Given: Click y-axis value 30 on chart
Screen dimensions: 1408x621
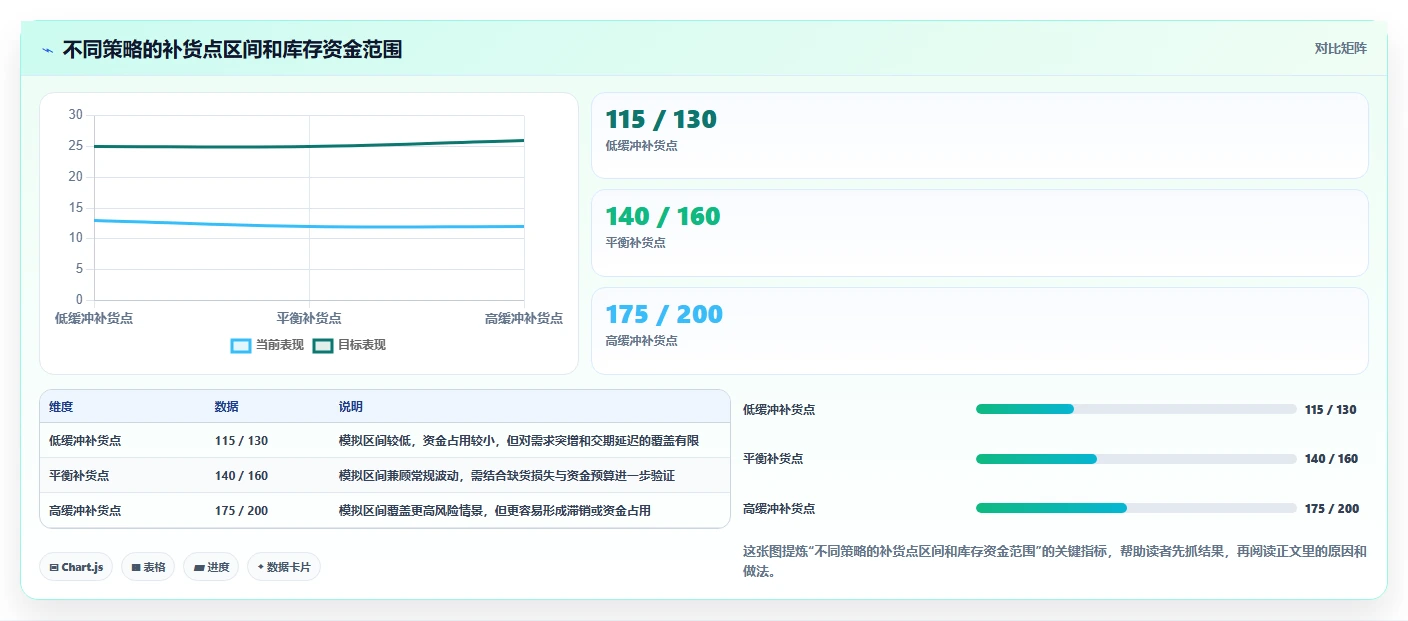Looking at the screenshot, I should coord(76,115).
